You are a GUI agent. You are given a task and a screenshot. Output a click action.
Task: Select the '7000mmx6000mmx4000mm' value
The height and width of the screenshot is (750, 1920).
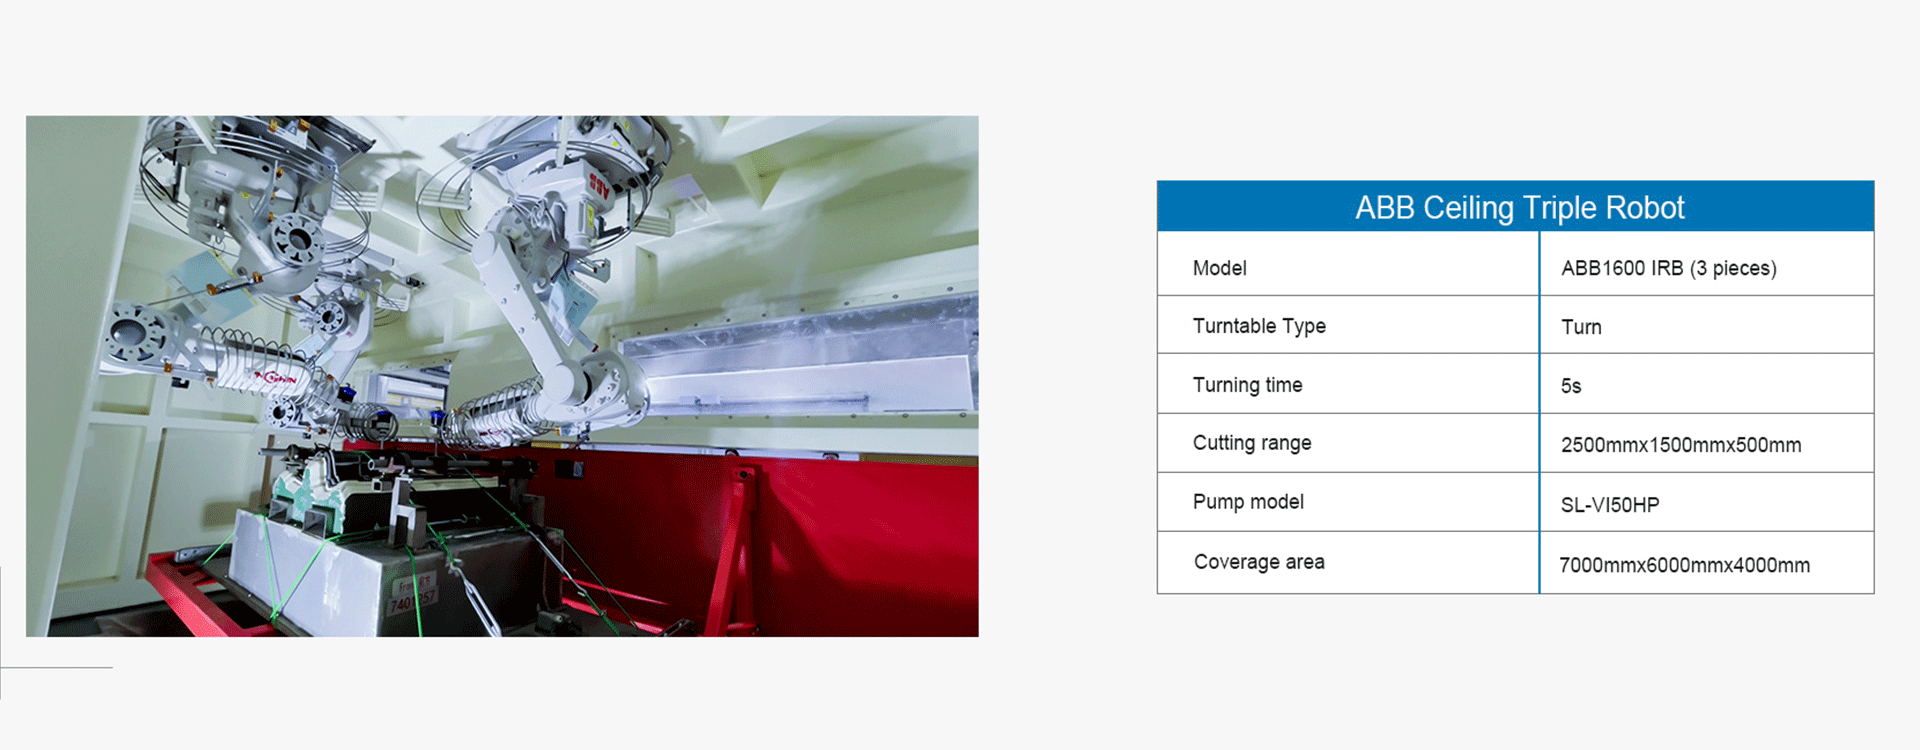pos(1685,565)
